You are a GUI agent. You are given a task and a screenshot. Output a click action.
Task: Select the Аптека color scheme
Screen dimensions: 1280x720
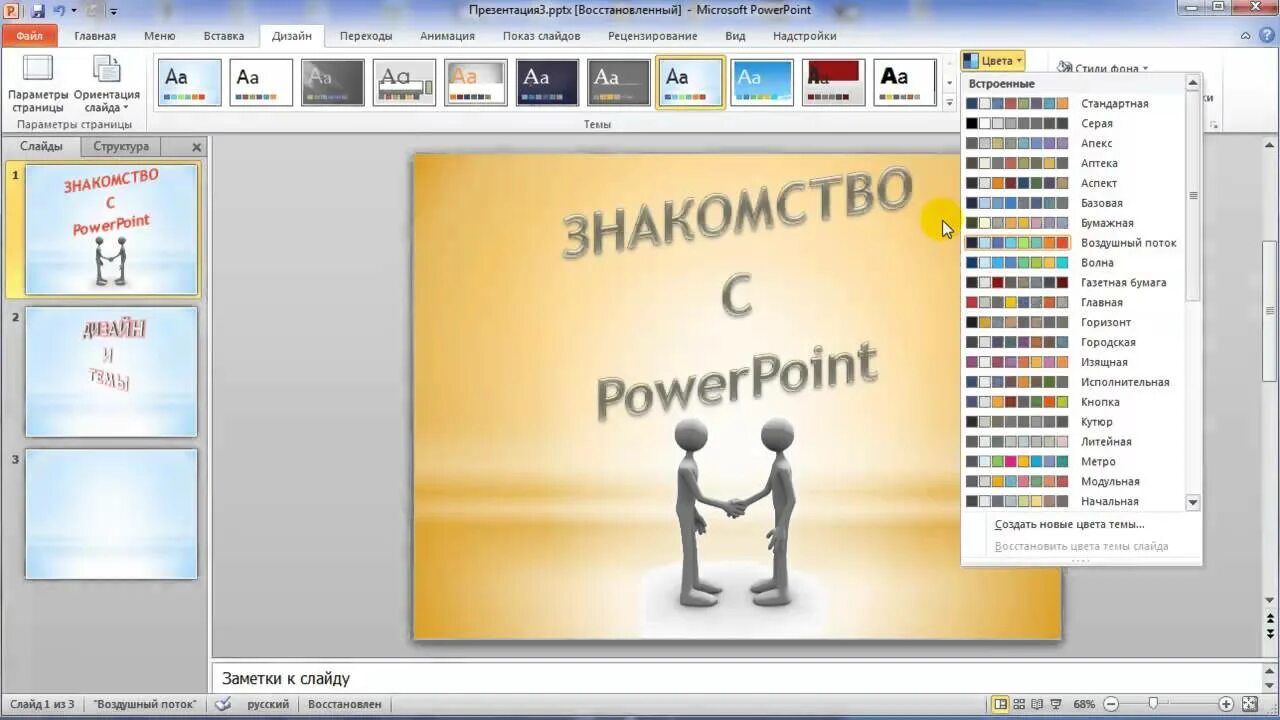click(x=1076, y=163)
